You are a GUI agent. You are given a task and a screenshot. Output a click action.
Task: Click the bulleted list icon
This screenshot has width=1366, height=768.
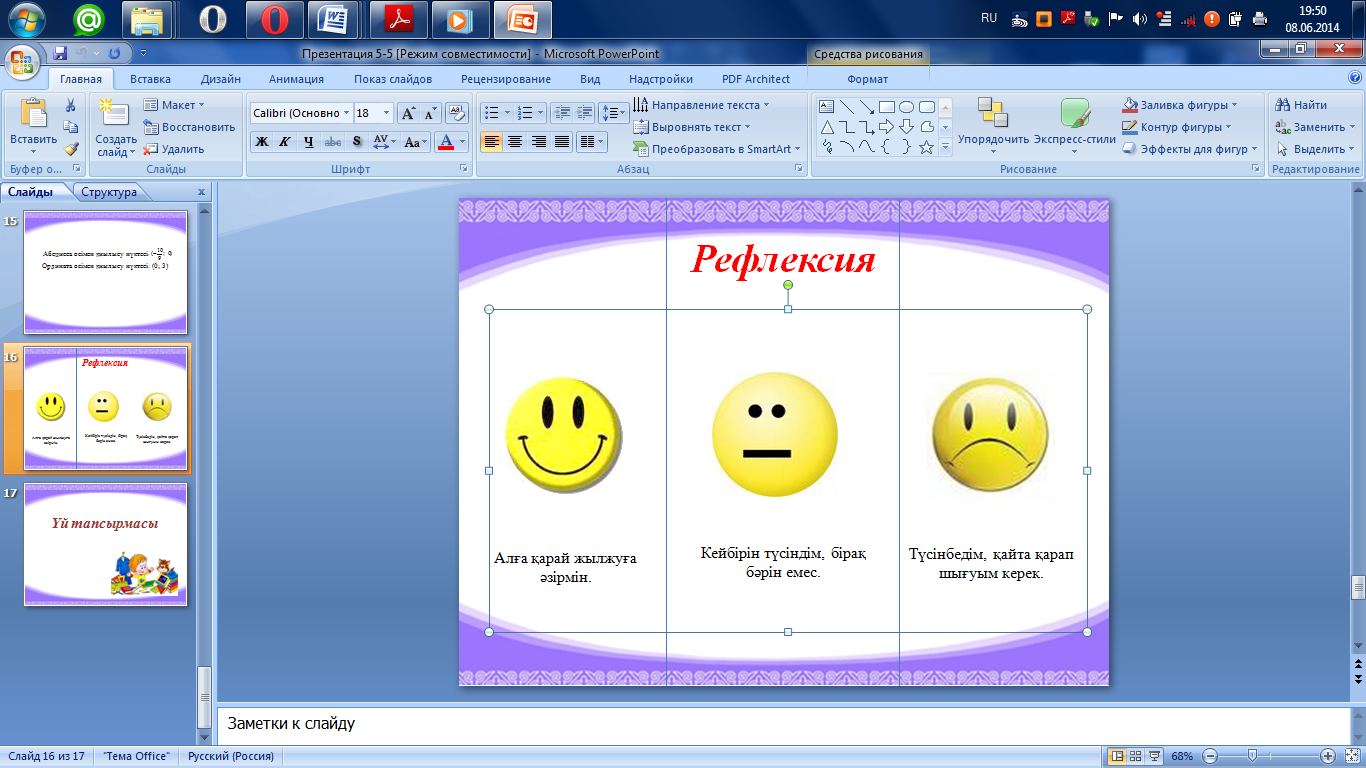tap(491, 113)
